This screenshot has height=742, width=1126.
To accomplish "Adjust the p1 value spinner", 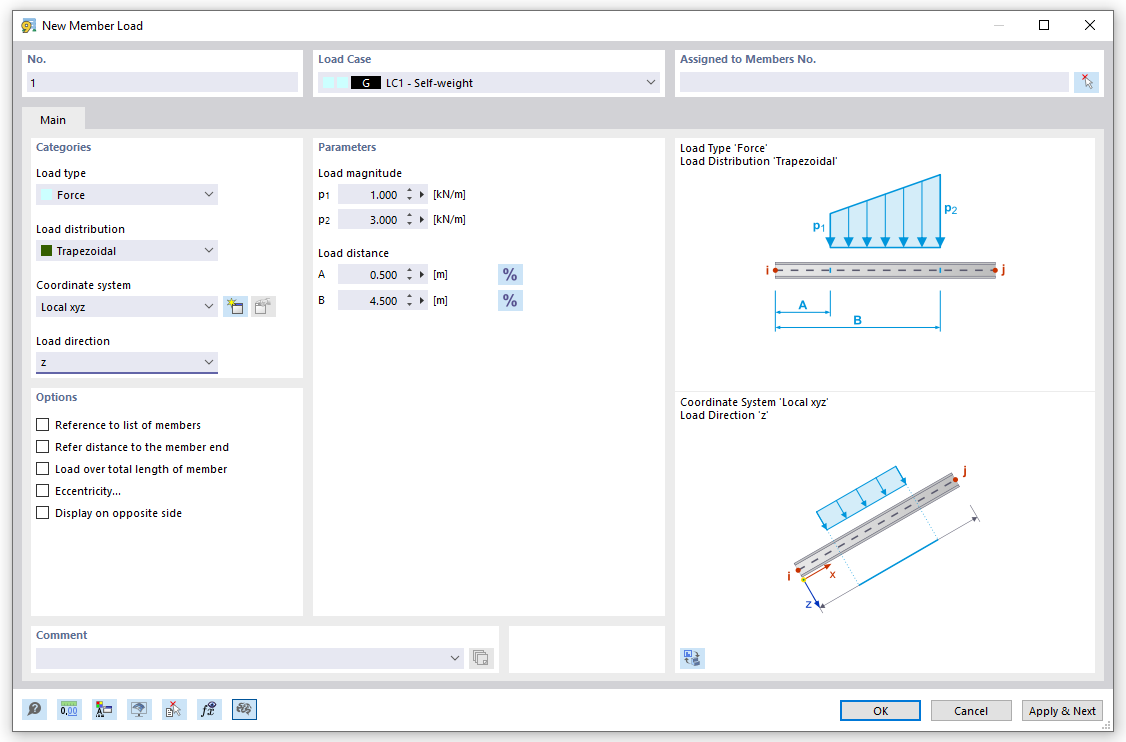I will (x=409, y=195).
